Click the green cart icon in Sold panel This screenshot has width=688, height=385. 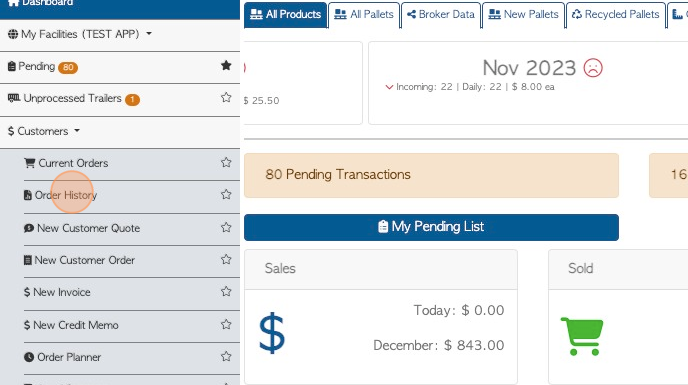582,336
